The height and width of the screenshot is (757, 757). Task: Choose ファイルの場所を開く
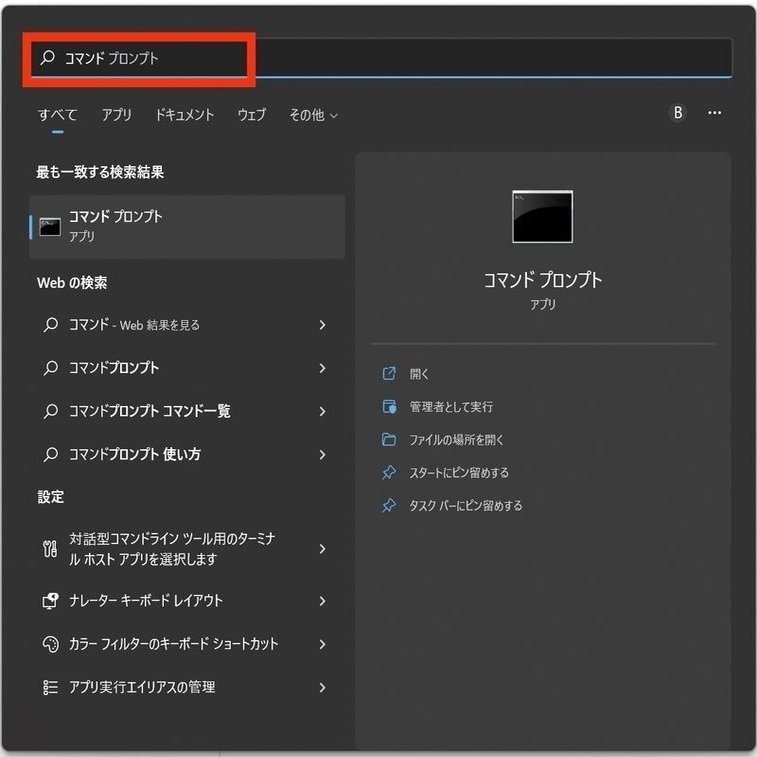pos(456,440)
